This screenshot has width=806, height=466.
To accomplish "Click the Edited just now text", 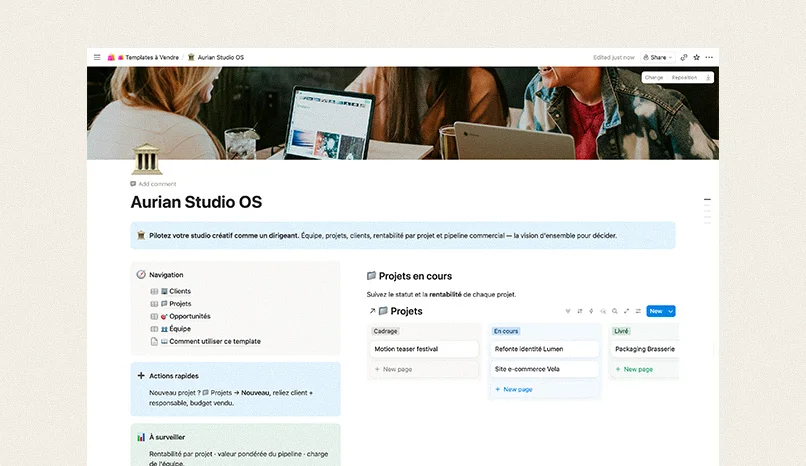I will (x=614, y=58).
